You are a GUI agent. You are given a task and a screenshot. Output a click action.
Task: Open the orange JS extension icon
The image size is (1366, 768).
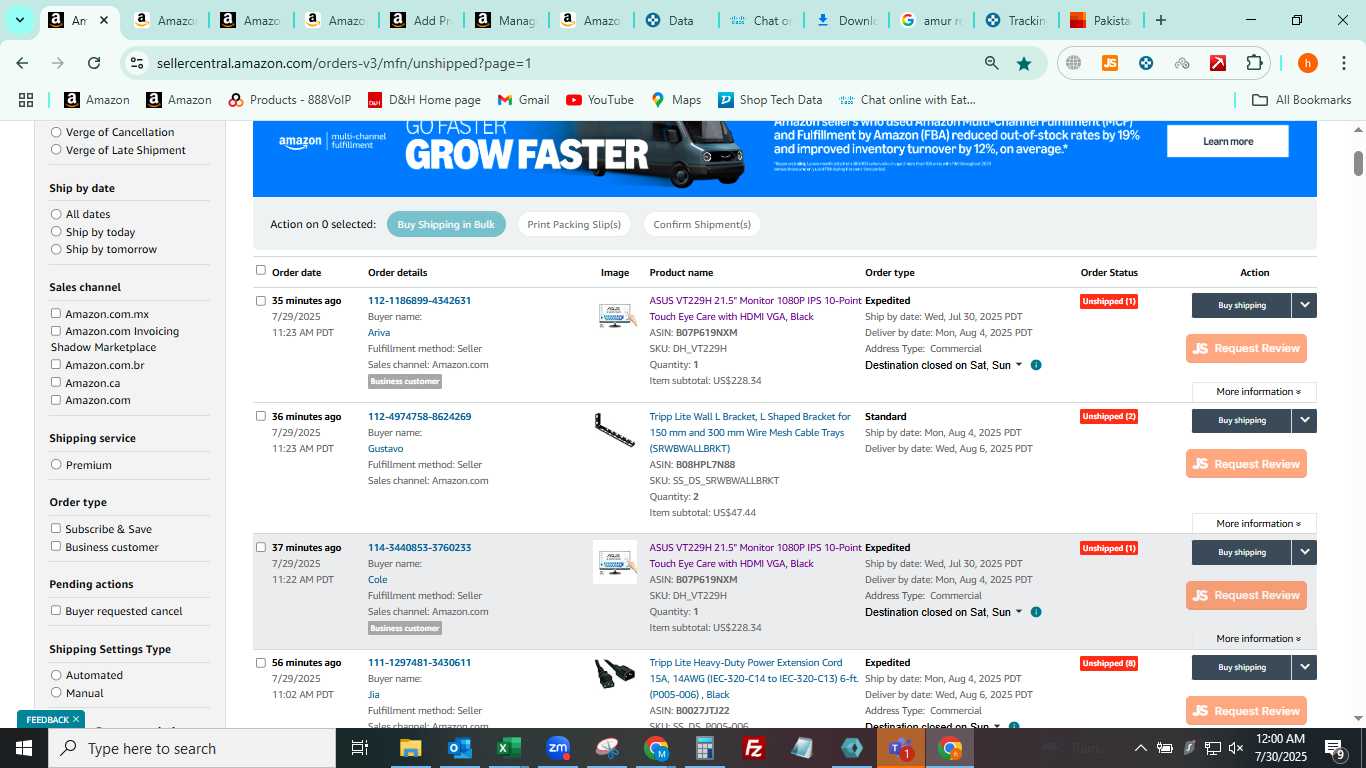1109,63
